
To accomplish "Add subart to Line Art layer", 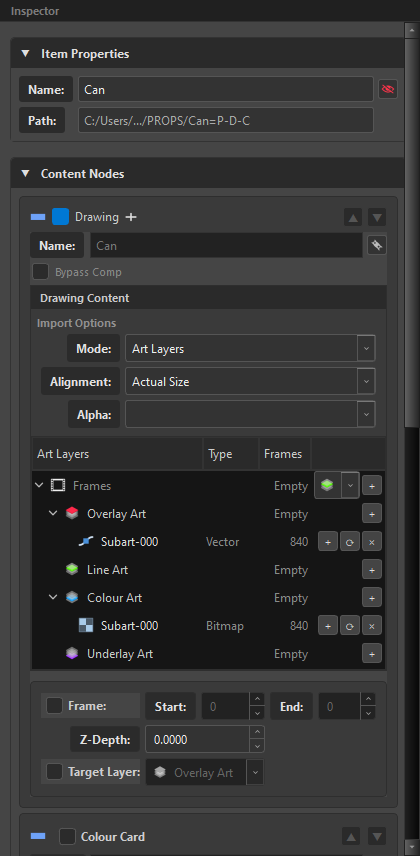I will [x=371, y=570].
